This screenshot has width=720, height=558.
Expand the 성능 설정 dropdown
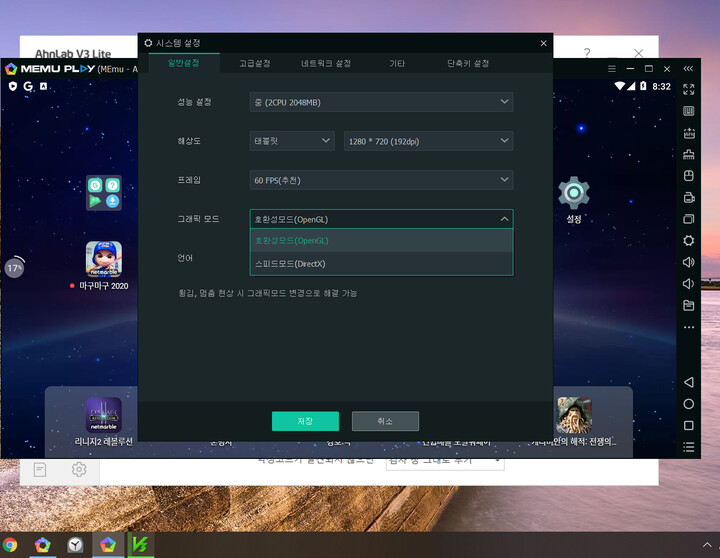tap(381, 102)
